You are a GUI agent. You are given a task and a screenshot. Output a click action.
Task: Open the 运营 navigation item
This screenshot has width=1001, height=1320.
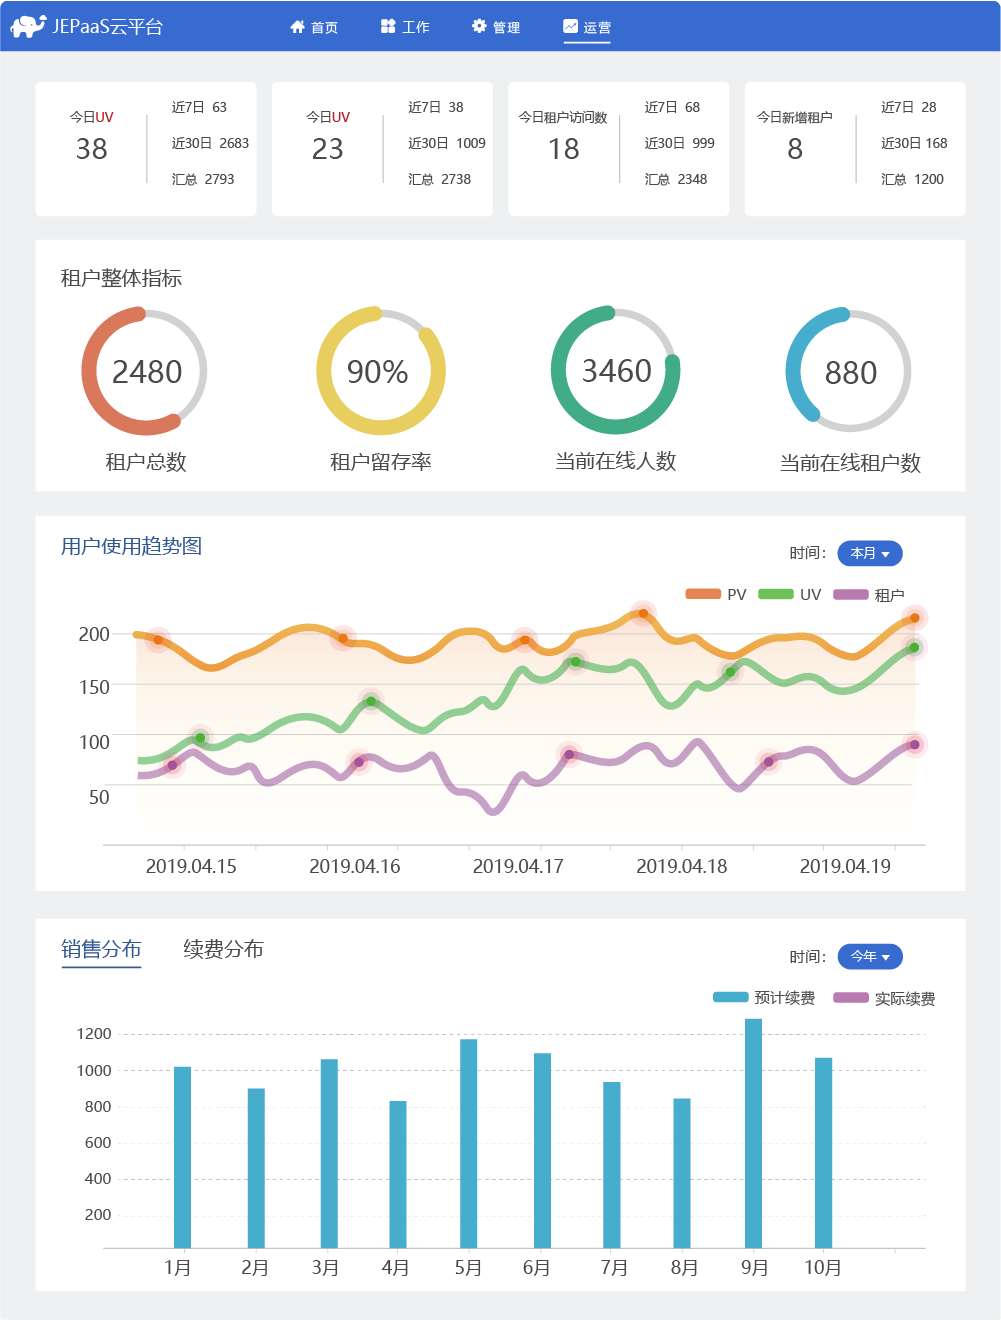tap(587, 27)
